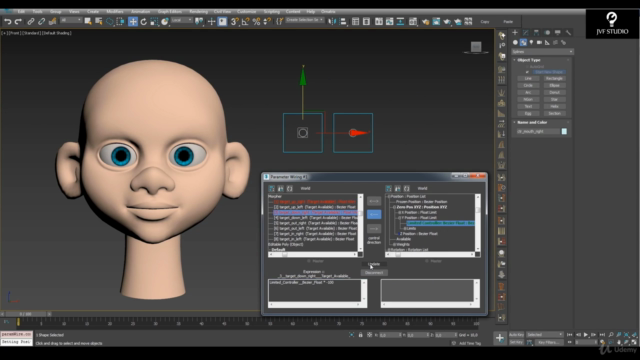The width and height of the screenshot is (640, 360).
Task: Click the object color swatch beside name
Action: tap(564, 131)
